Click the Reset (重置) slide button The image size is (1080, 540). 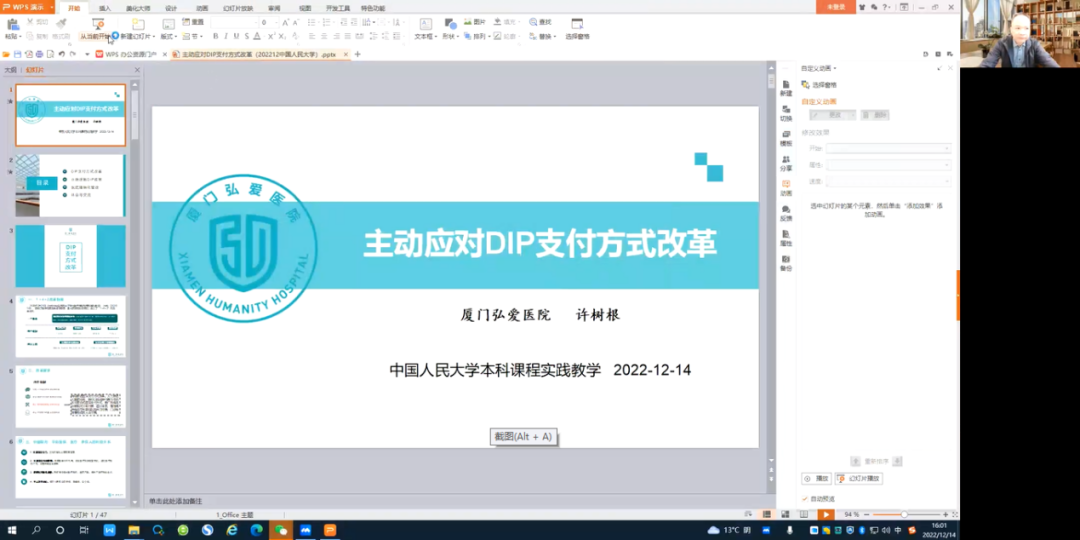click(193, 22)
